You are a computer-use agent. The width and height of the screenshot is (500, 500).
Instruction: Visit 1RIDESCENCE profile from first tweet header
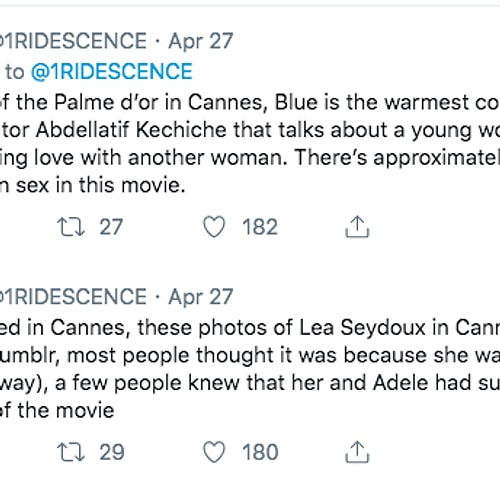pos(73,41)
